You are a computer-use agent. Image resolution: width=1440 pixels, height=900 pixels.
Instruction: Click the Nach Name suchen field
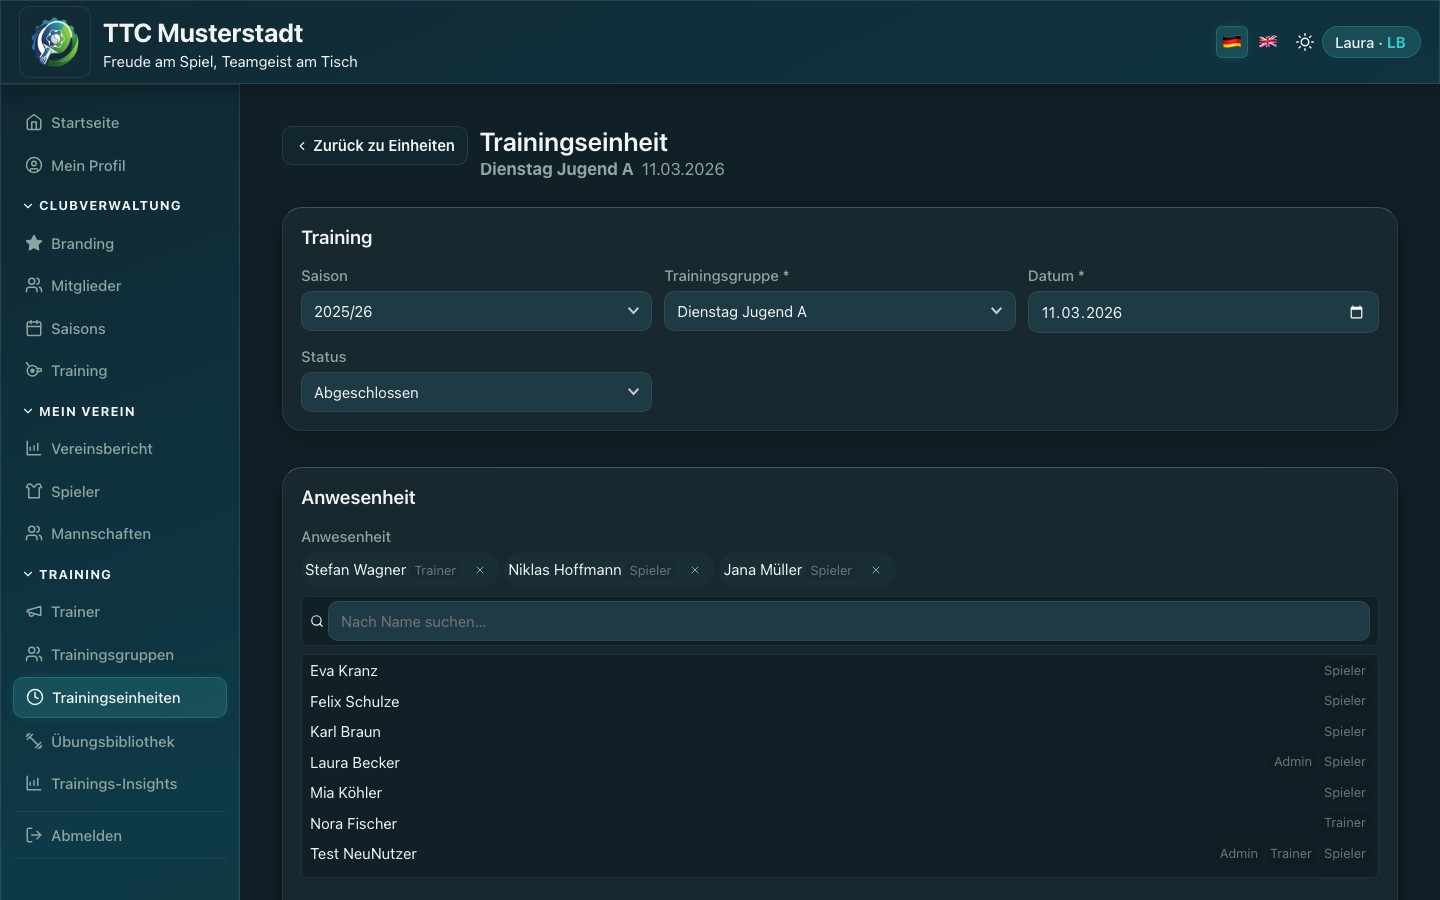(x=849, y=622)
